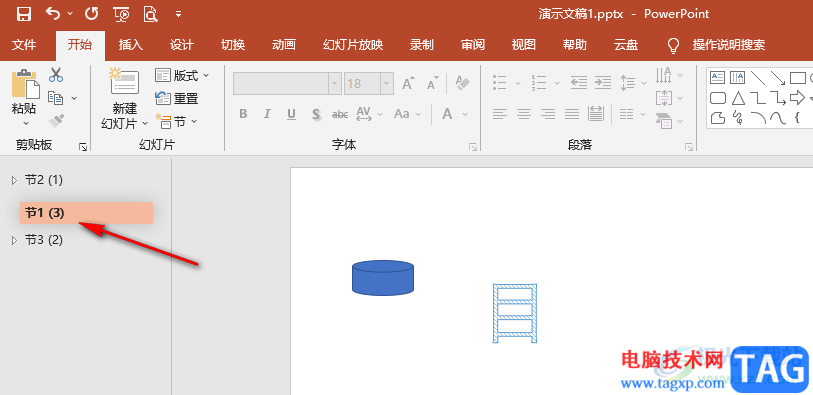Click the Decrease Indent icon

(579, 82)
